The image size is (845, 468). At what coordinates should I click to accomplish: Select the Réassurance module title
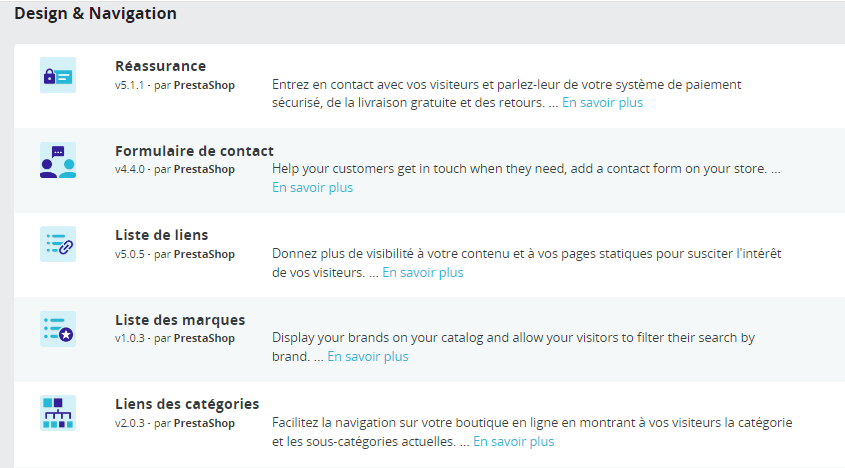160,66
